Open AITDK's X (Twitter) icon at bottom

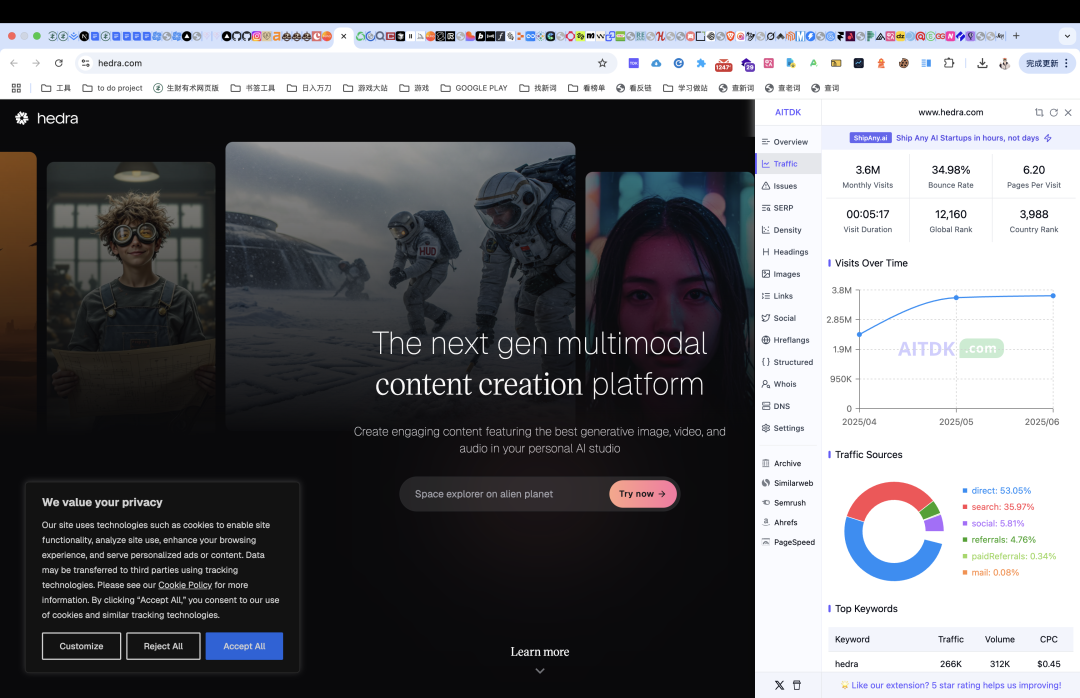pos(779,686)
